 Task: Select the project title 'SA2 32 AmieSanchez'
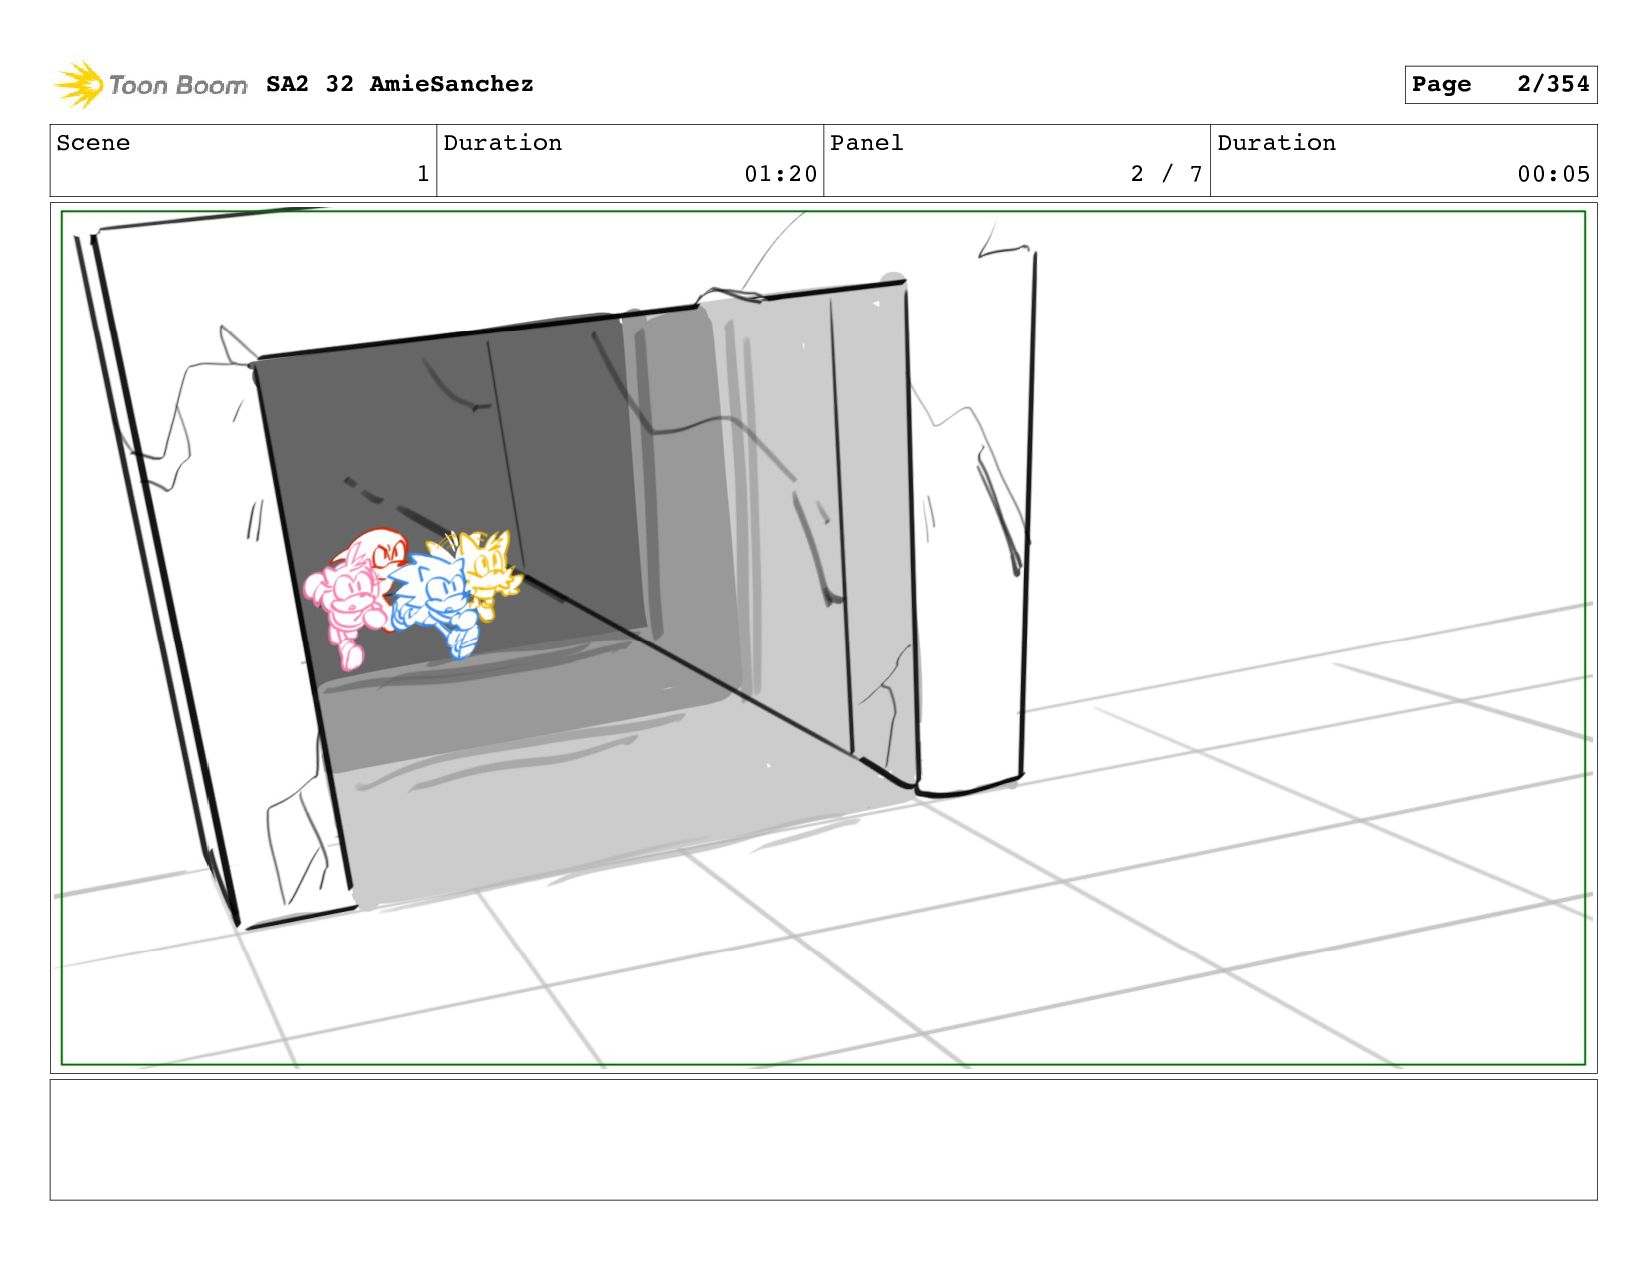click(x=400, y=84)
